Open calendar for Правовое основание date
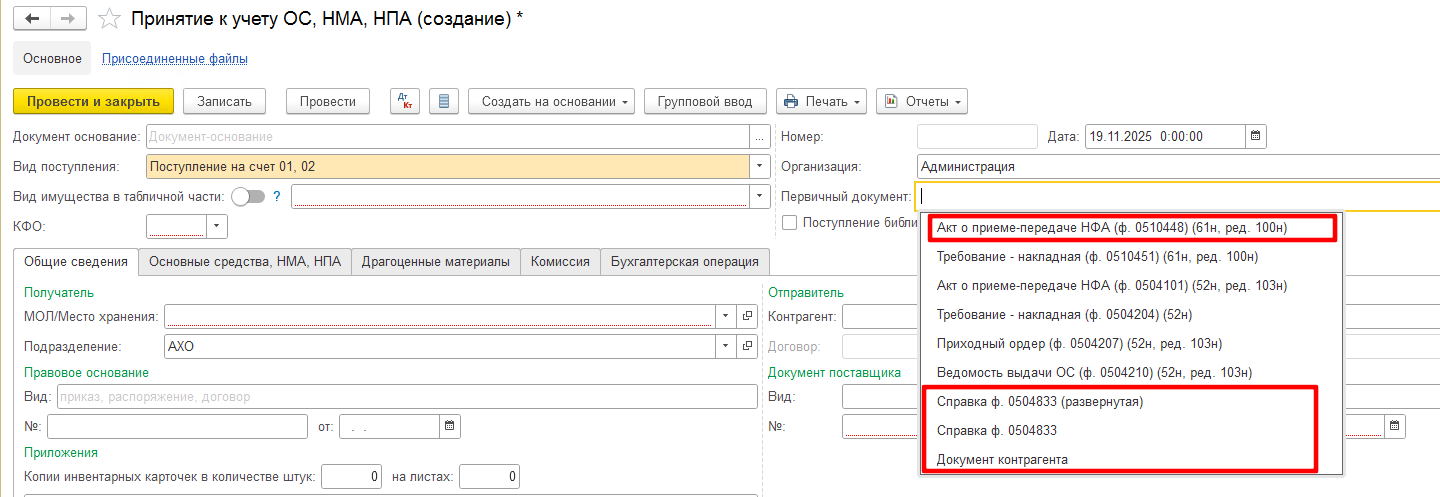This screenshot has height=497, width=1440. click(x=450, y=427)
